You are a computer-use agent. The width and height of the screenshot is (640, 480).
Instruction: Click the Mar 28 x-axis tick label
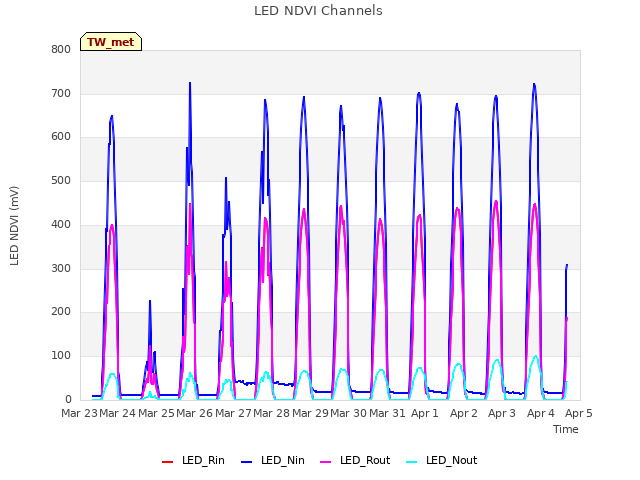point(271,413)
